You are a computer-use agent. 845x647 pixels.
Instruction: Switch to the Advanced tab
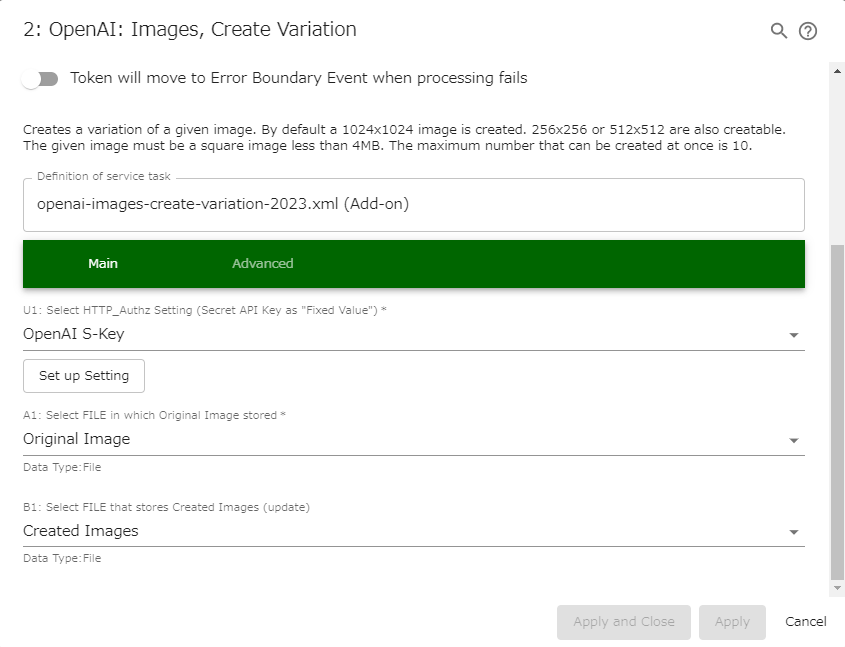[262, 263]
